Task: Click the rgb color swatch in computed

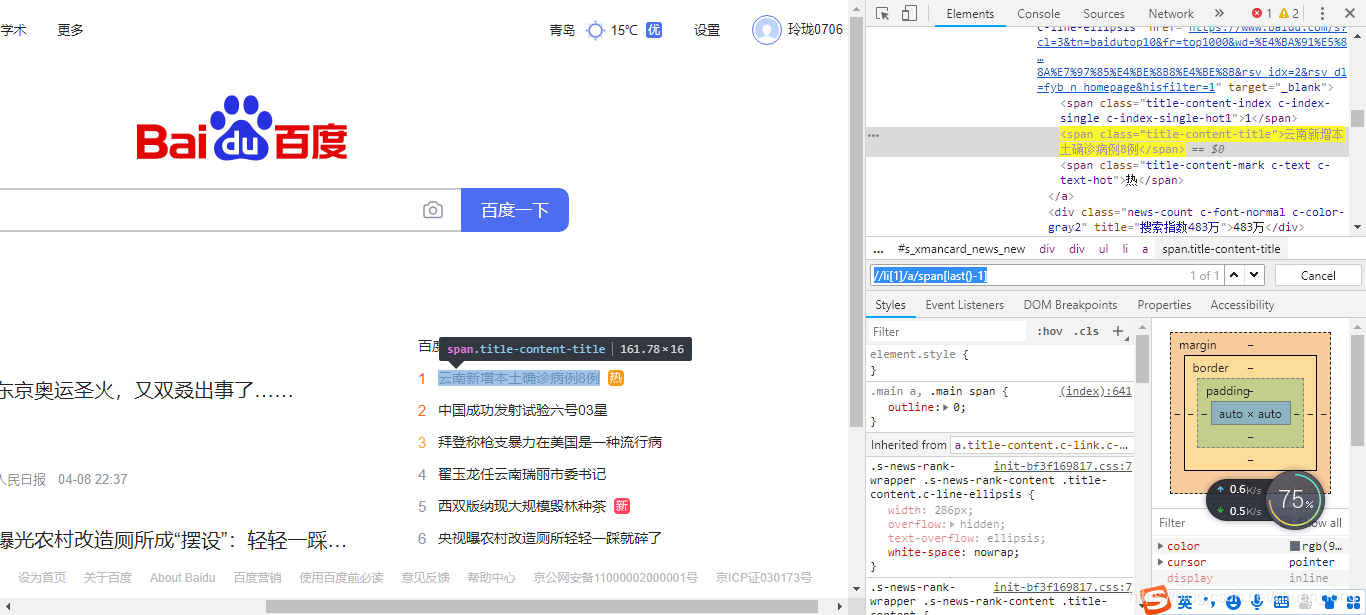Action: (1295, 547)
